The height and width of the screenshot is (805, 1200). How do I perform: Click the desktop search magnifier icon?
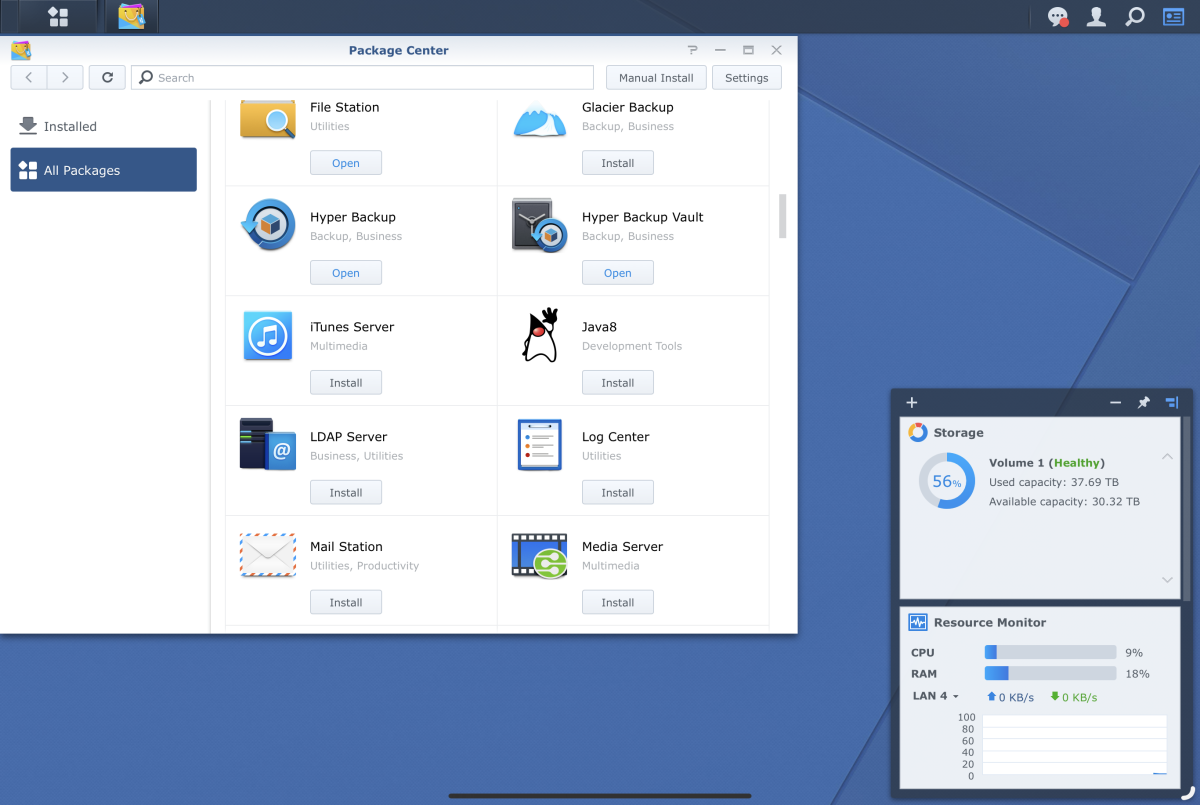tap(1135, 17)
